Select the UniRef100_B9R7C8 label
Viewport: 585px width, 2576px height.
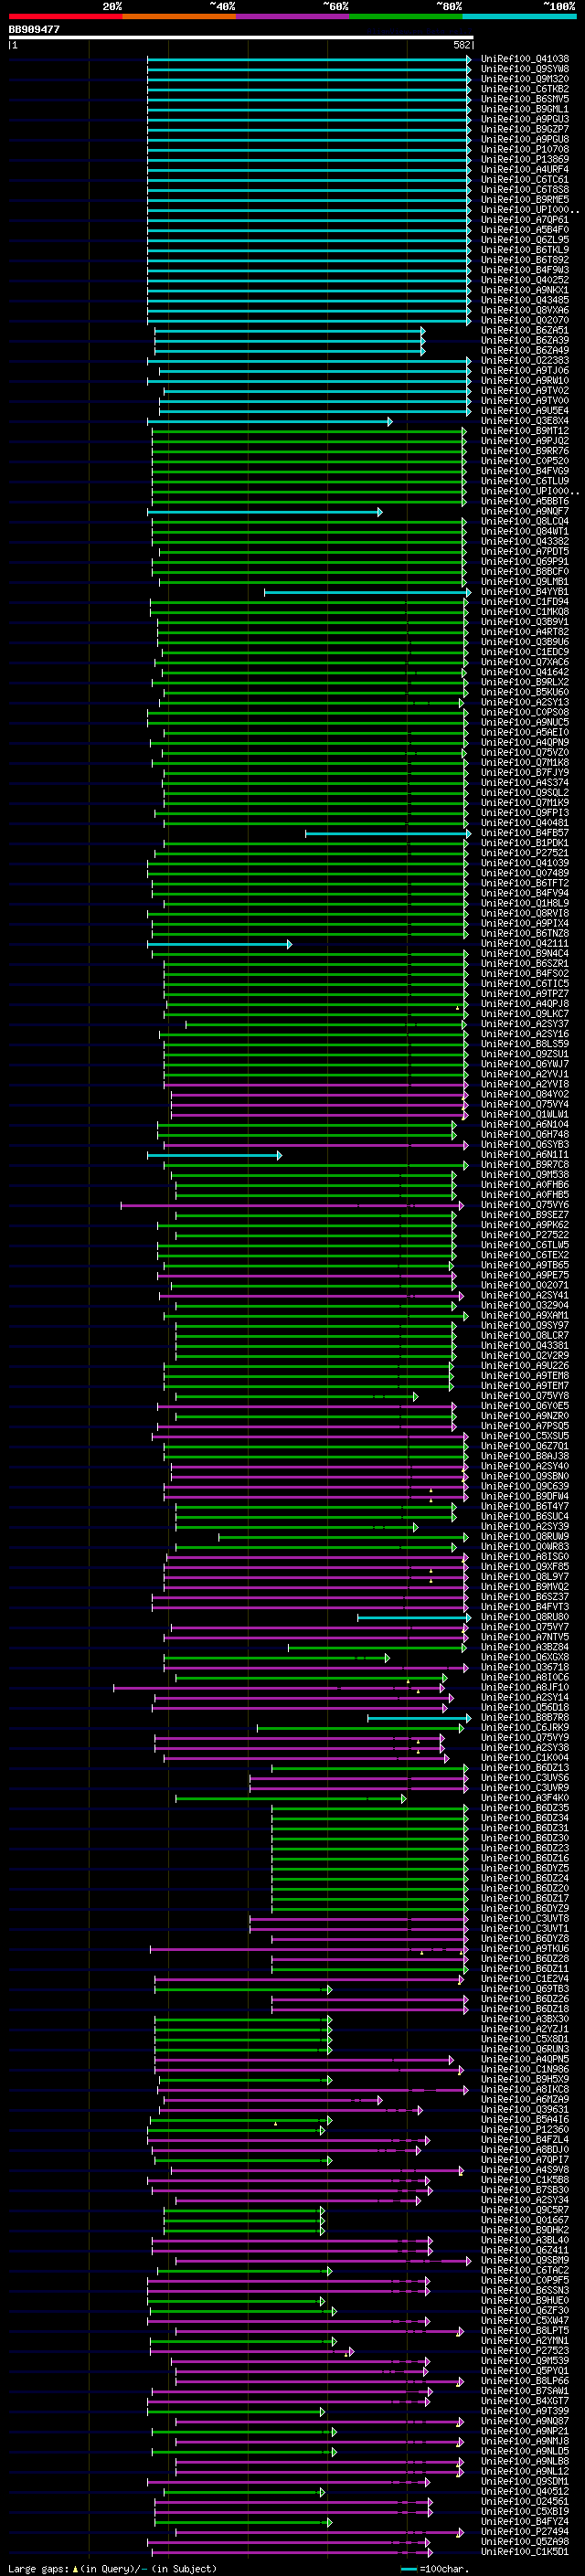tap(525, 1165)
